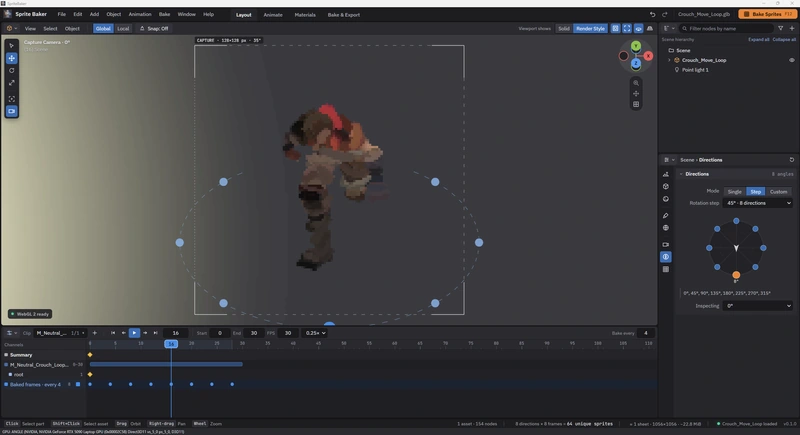Click the viewport zoom magnifier icon

(636, 83)
